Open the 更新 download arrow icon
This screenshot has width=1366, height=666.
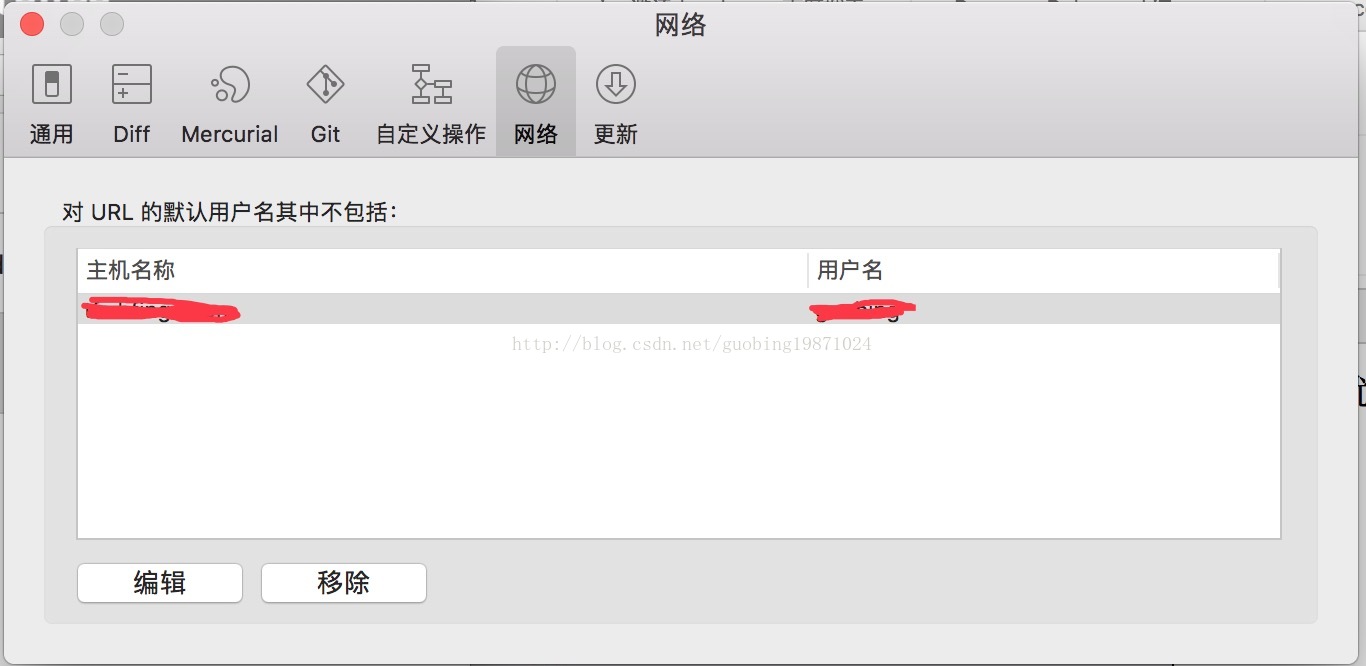[x=616, y=85]
